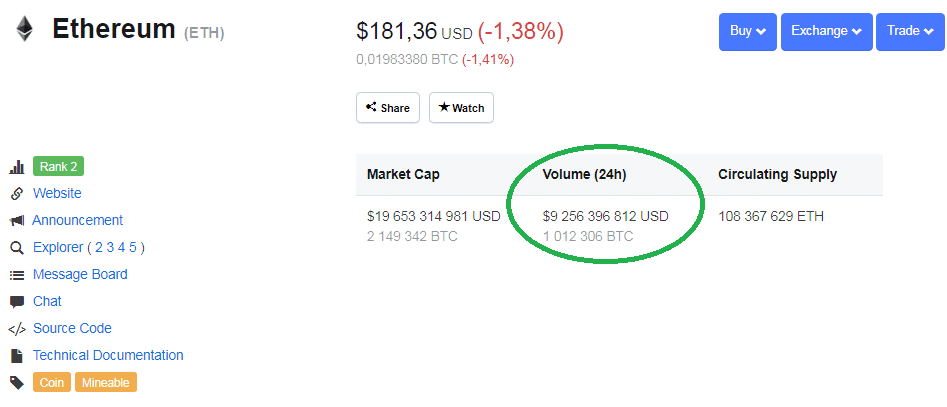Share this Ethereum page

388,107
